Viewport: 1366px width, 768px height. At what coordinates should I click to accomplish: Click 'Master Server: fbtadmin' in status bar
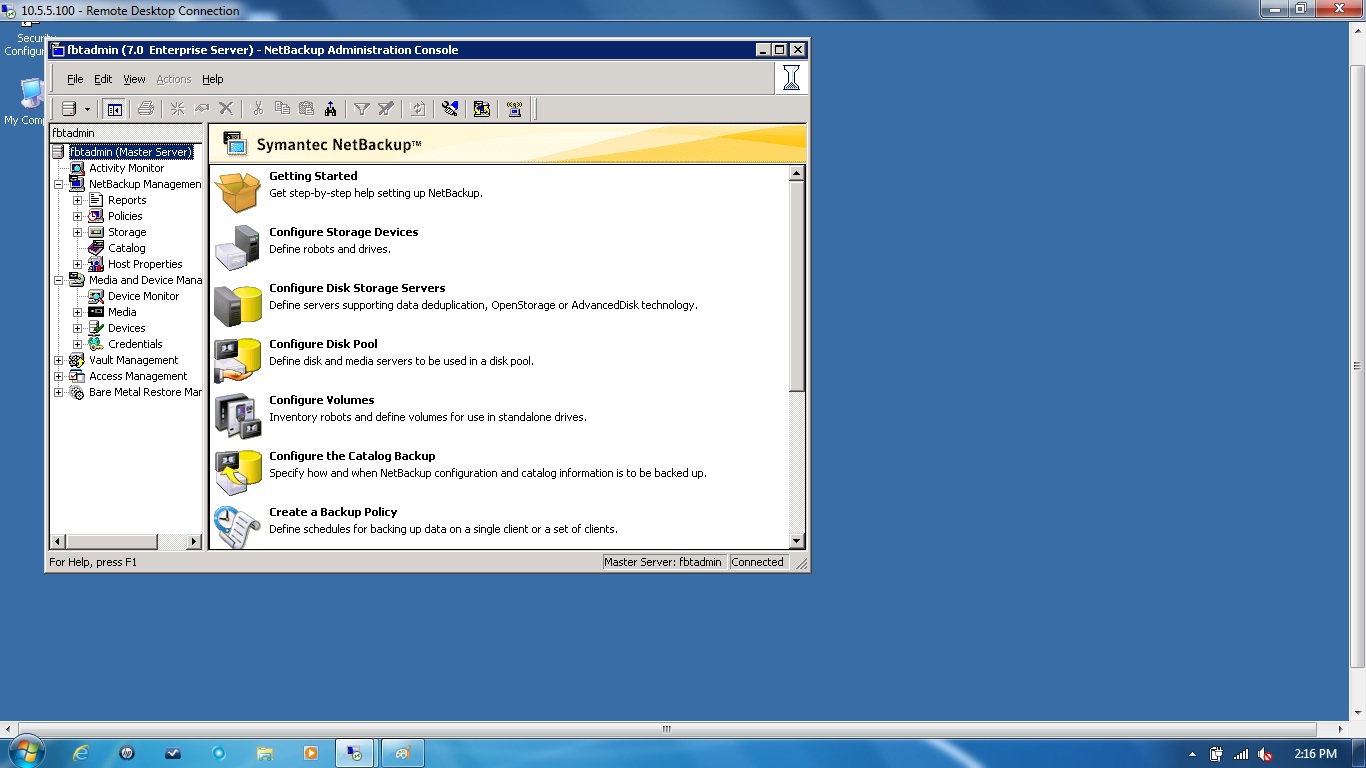point(663,562)
